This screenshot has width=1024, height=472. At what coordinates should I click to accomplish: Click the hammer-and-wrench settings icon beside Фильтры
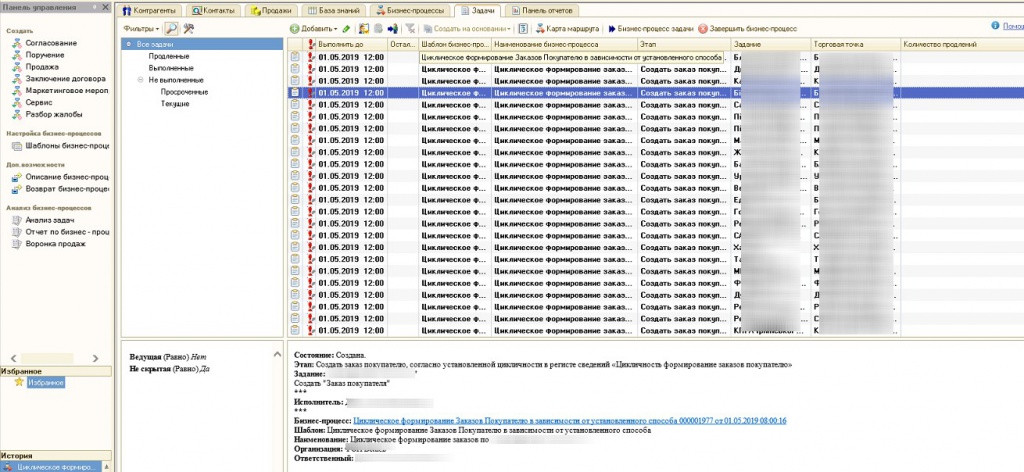(x=189, y=29)
